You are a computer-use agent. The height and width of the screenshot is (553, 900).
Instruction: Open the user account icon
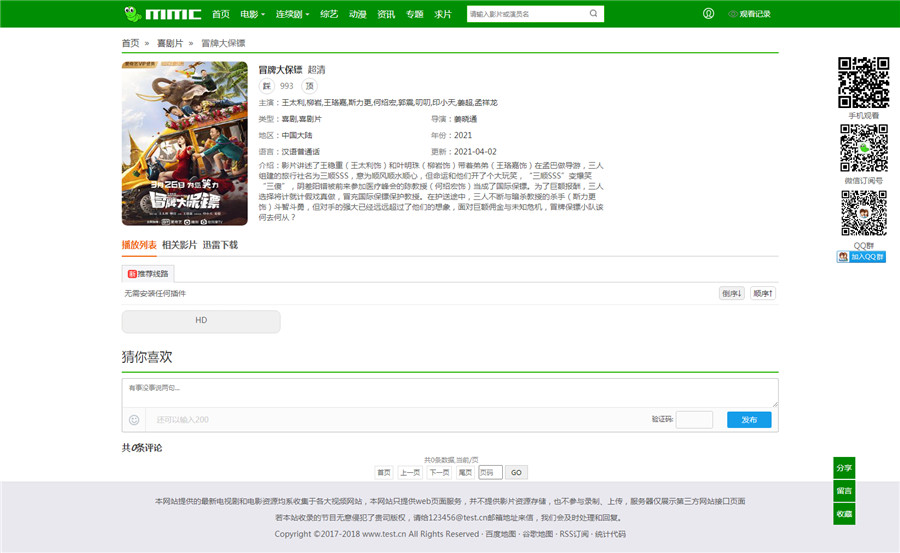pyautogui.click(x=709, y=14)
